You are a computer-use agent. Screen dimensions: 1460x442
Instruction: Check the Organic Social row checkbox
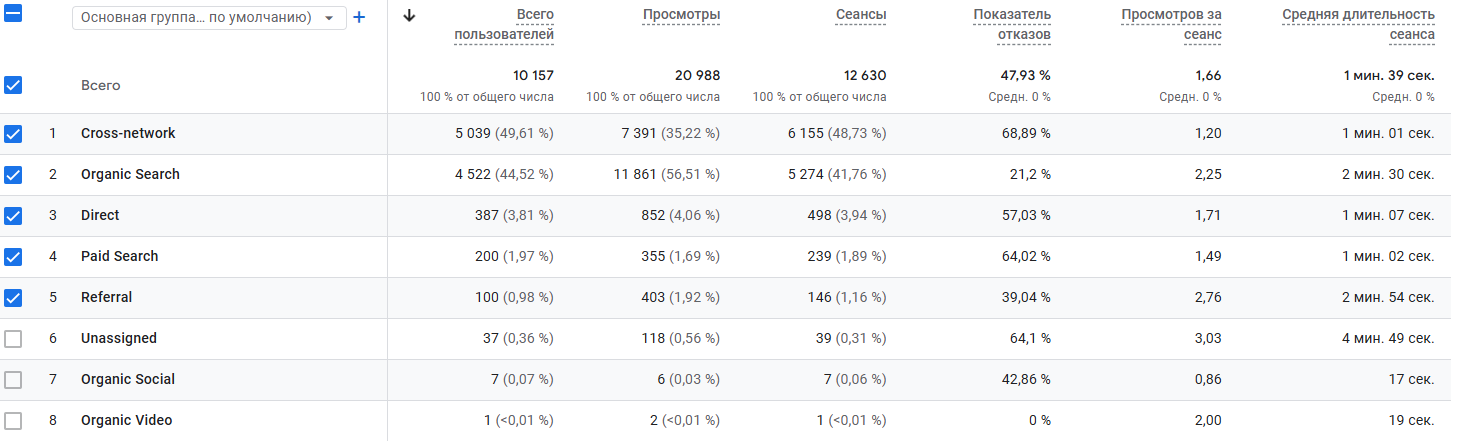[13, 380]
